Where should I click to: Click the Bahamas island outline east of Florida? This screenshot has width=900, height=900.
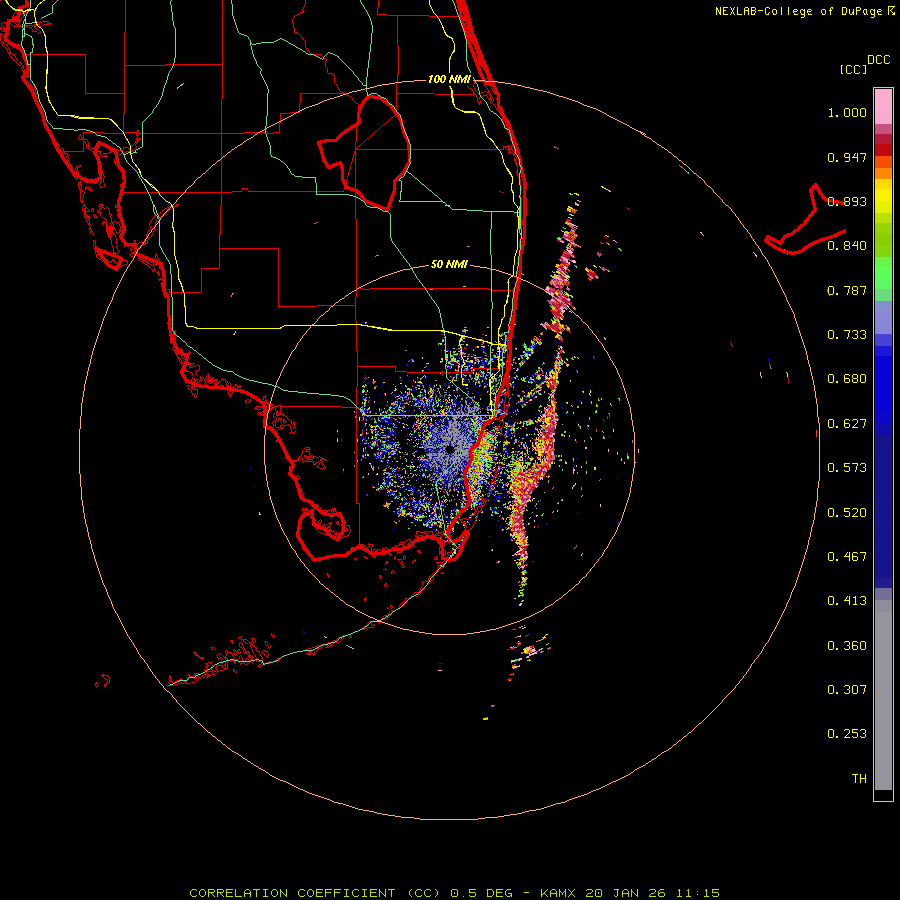point(805,221)
